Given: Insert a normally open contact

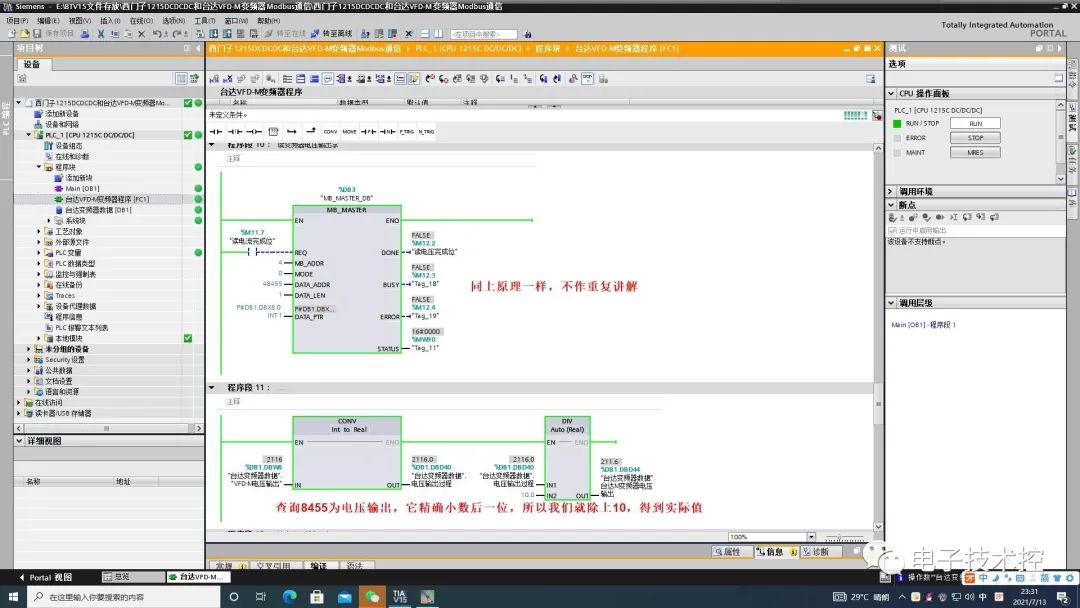Looking at the screenshot, I should pos(216,131).
